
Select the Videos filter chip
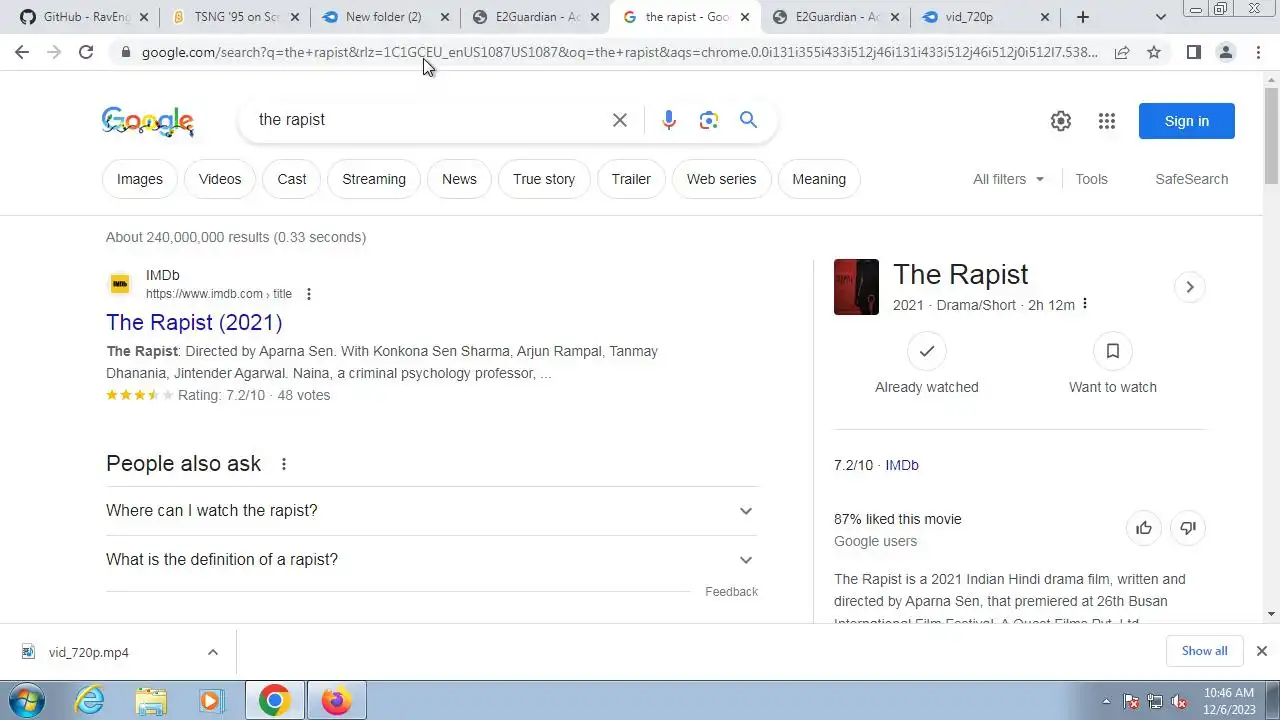coord(220,179)
